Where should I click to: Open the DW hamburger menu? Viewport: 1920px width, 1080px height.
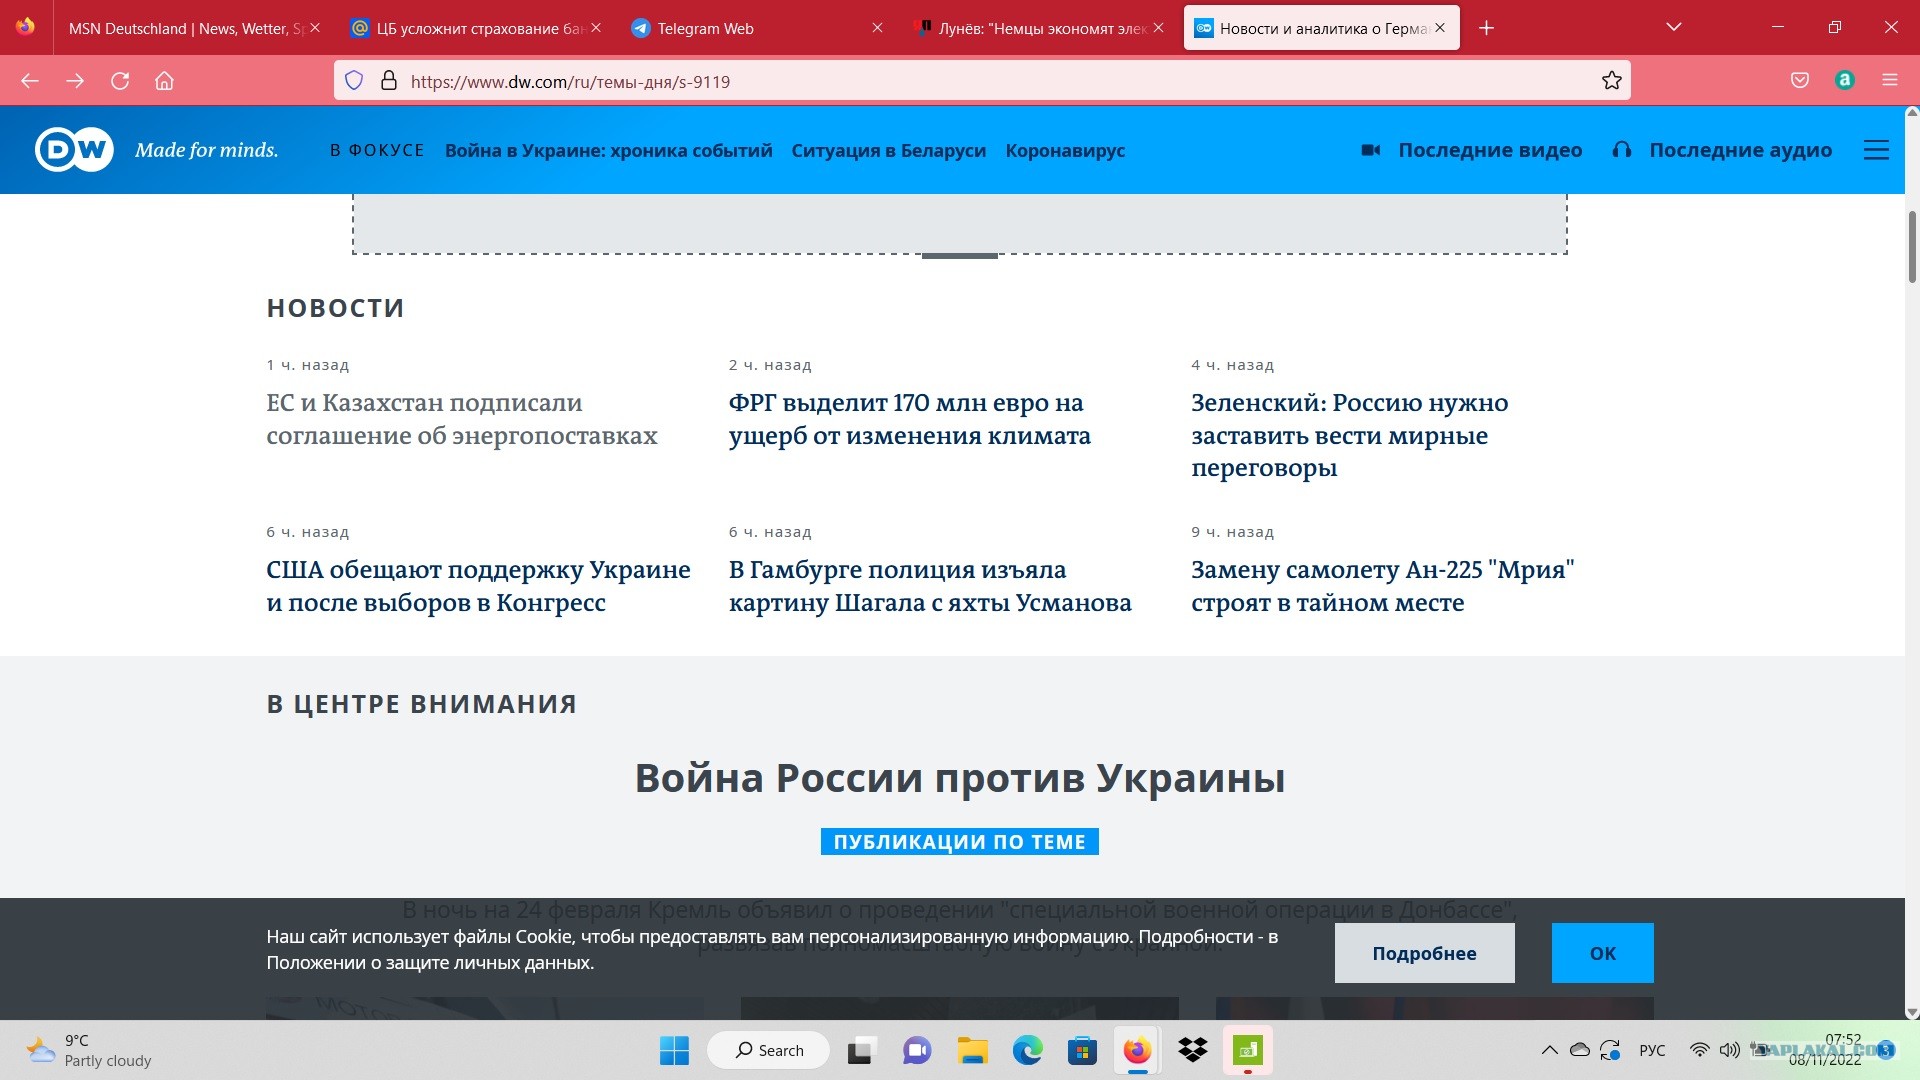pyautogui.click(x=1876, y=150)
